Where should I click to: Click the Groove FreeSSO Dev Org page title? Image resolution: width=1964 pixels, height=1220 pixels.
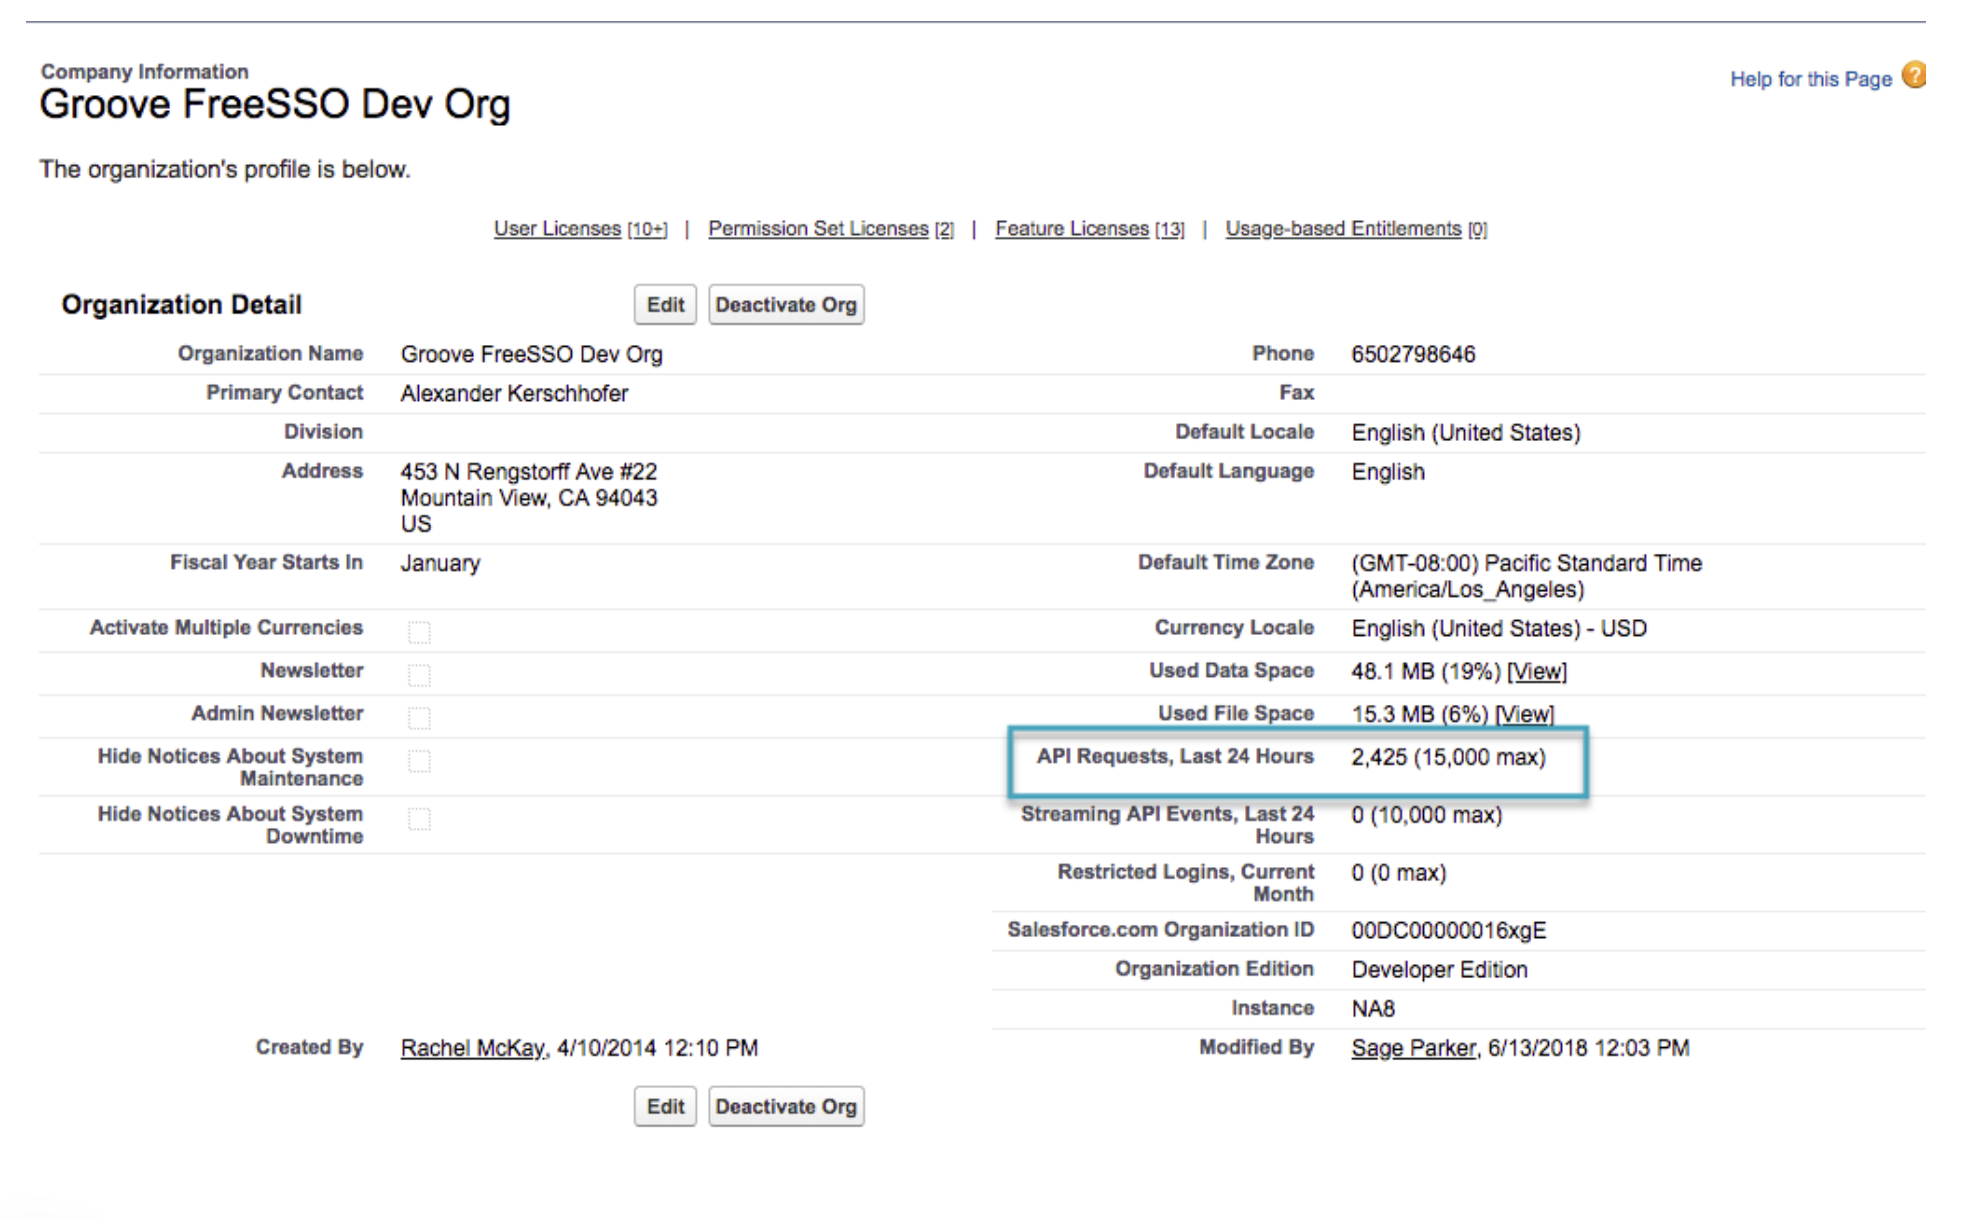275,105
